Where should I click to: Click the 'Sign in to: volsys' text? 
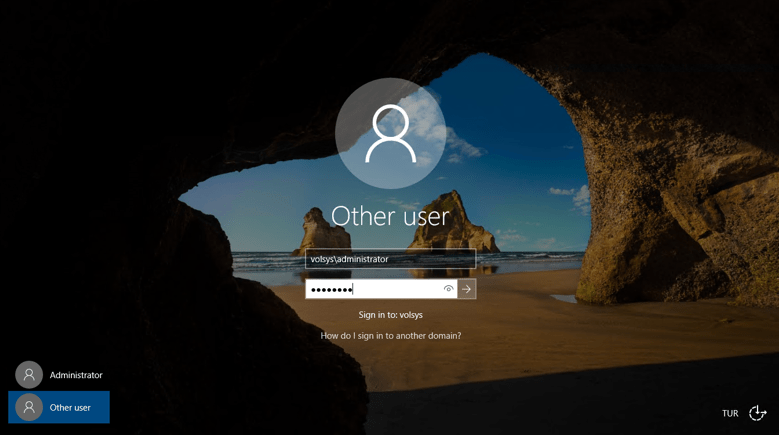[390, 315]
